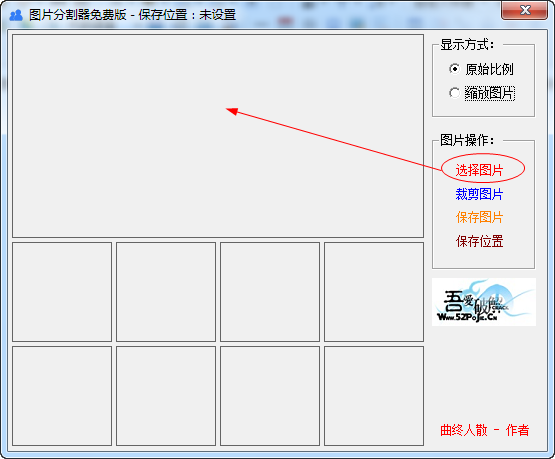Image resolution: width=555 pixels, height=459 pixels.
Task: Open the 保存位置 setting
Action: click(479, 241)
